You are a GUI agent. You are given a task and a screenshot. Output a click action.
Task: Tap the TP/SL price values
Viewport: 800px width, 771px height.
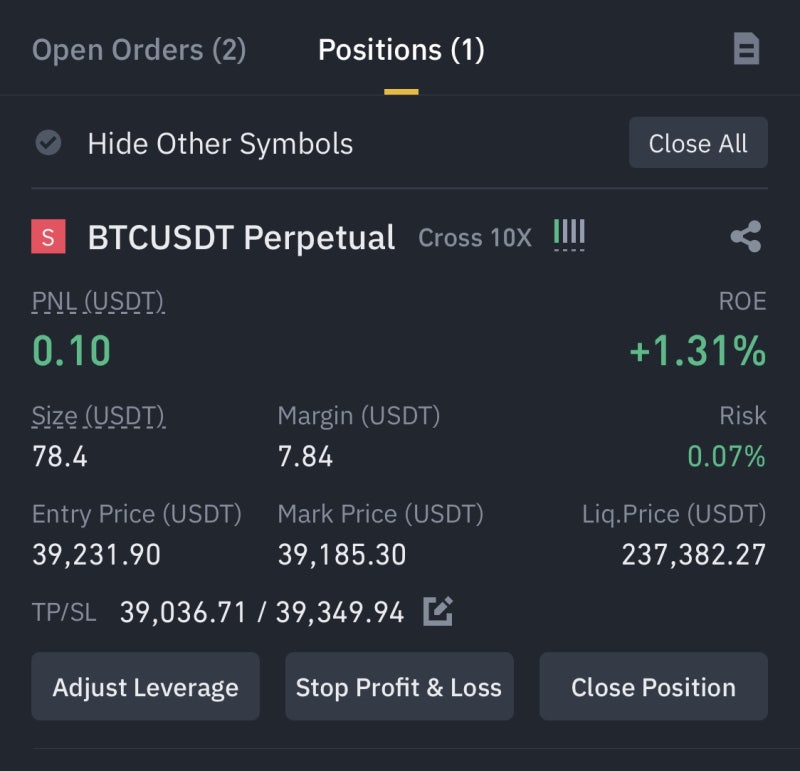coord(262,612)
